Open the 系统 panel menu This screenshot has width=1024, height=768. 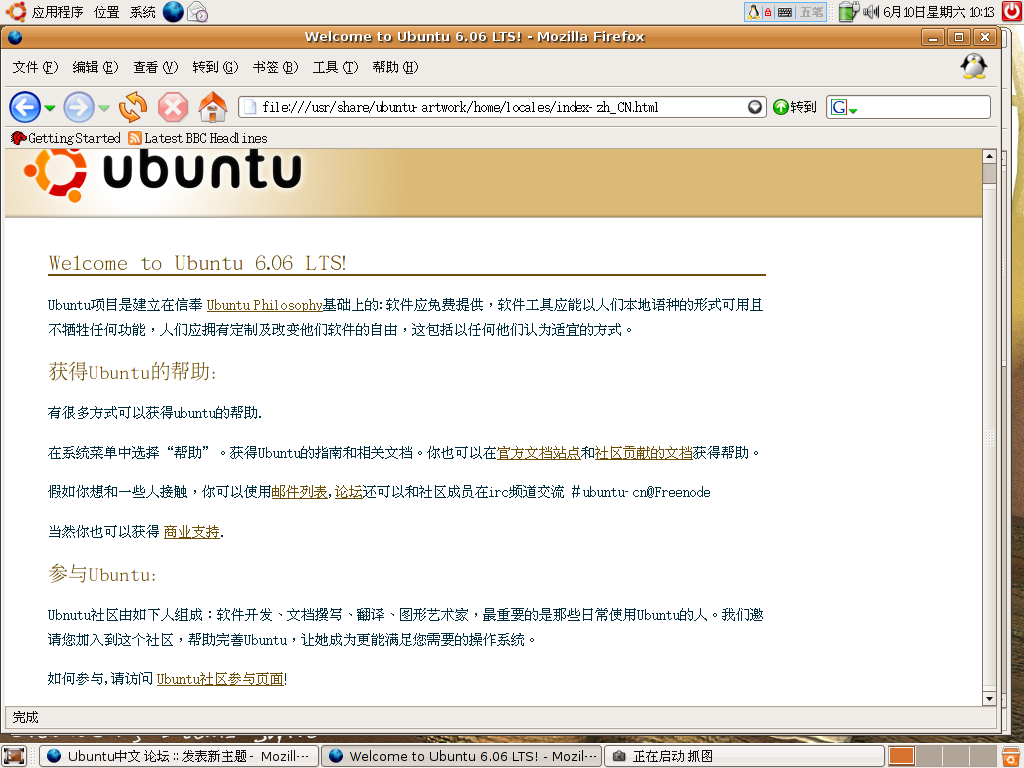pyautogui.click(x=142, y=12)
